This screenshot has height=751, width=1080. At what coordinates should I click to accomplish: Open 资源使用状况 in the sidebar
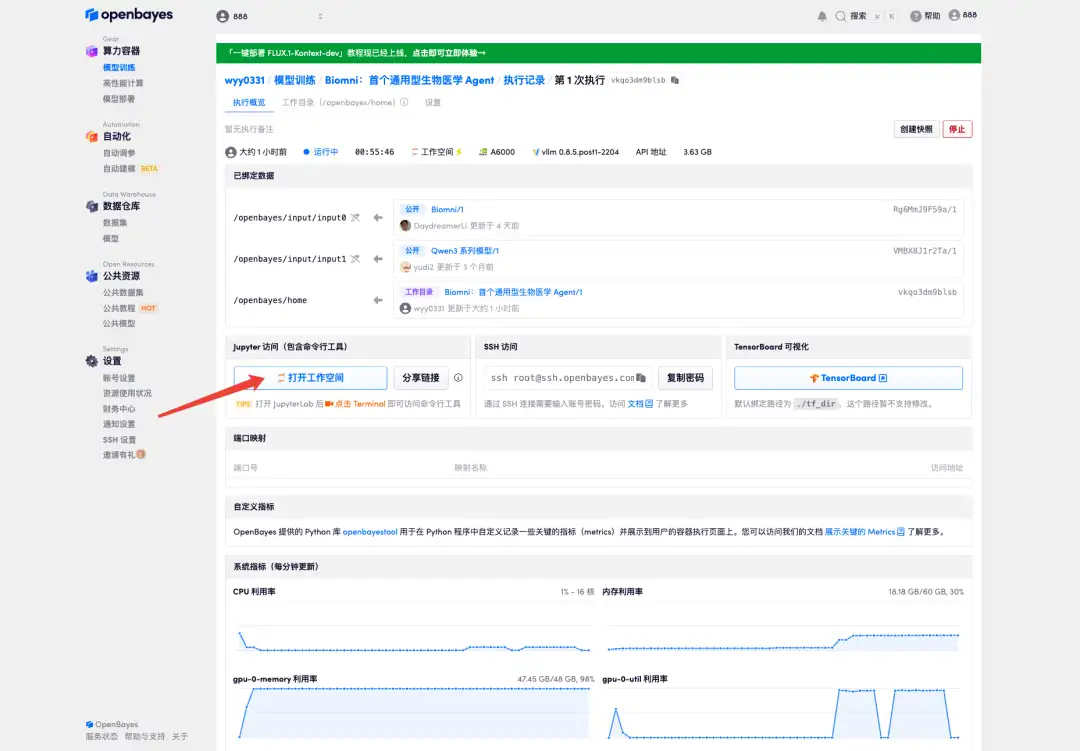[x=127, y=393]
